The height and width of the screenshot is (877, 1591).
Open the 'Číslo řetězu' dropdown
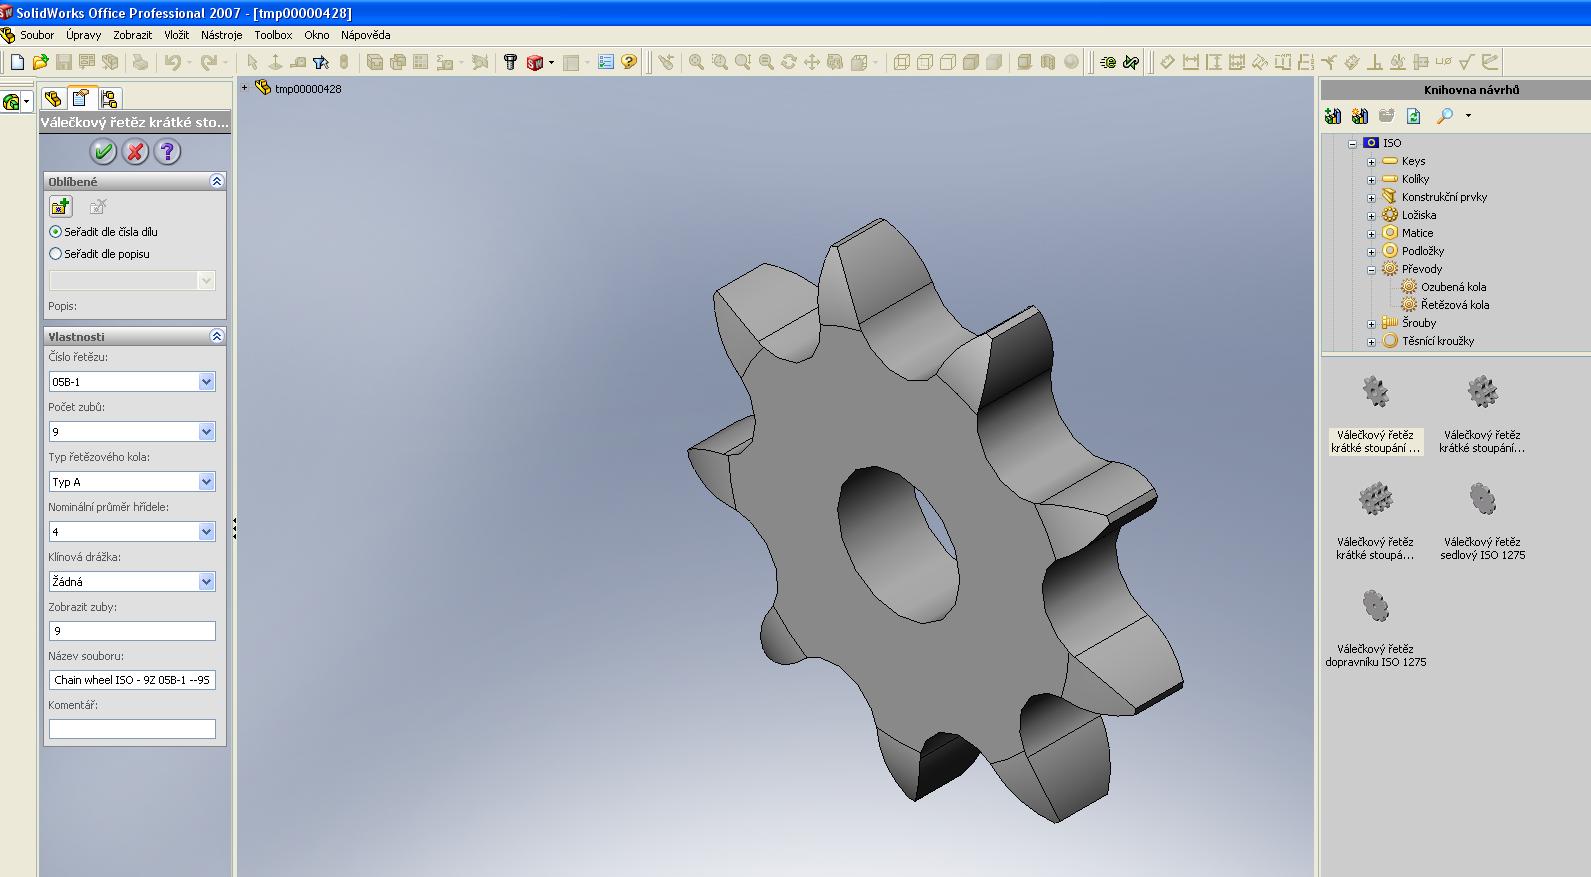tap(206, 382)
